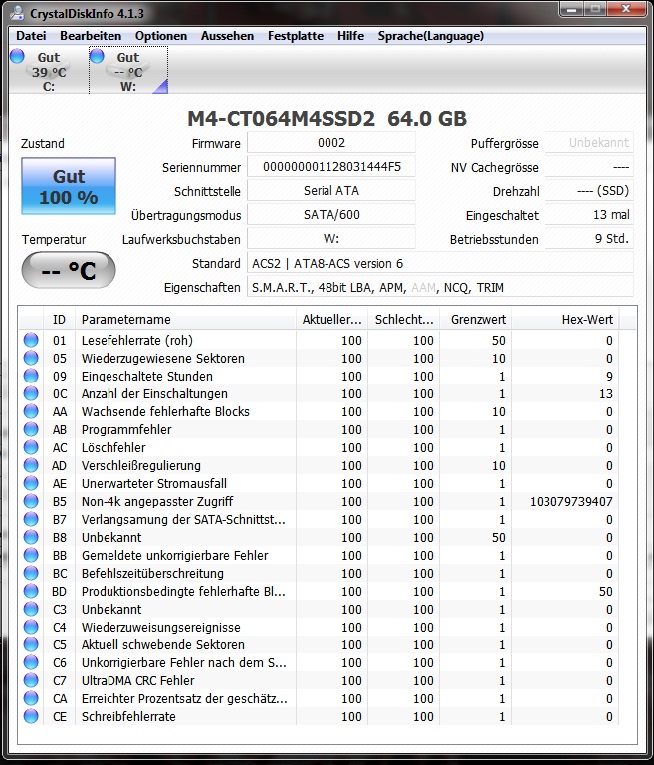Click status icon of Wachsende fehlerhafte Blocks
654x765 pixels.
31,411
